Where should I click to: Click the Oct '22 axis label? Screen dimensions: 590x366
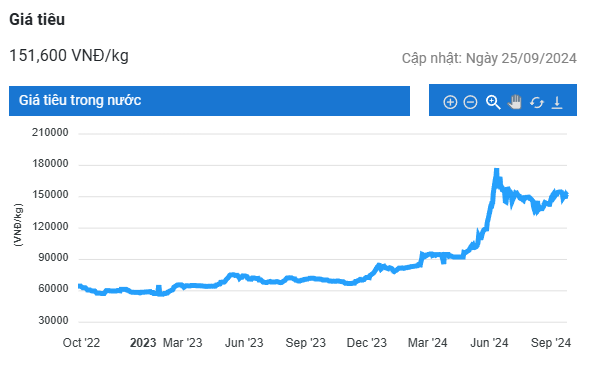(81, 343)
